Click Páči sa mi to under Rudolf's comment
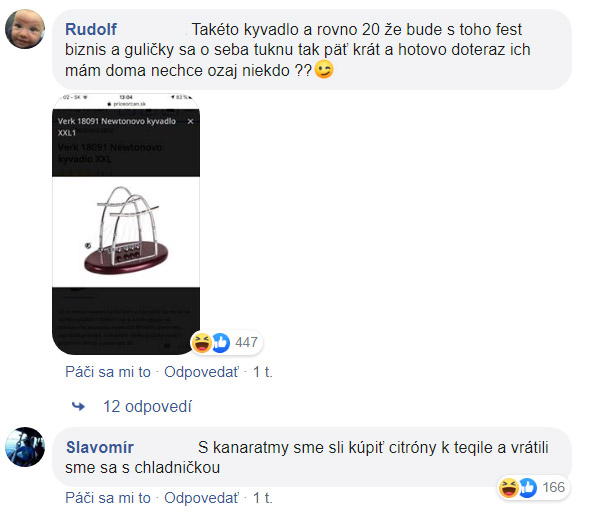Viewport: 597px width, 519px height. [x=108, y=372]
